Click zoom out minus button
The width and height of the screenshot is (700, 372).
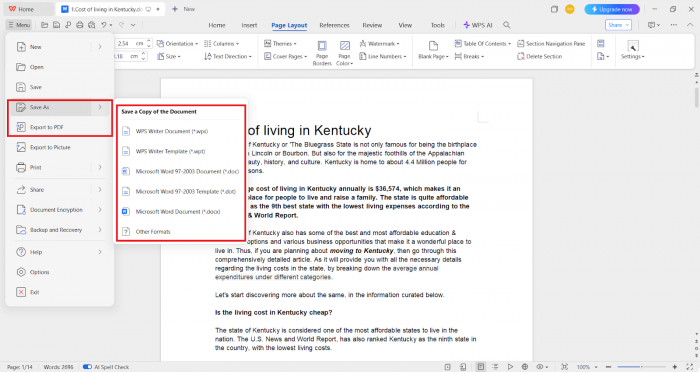608,367
